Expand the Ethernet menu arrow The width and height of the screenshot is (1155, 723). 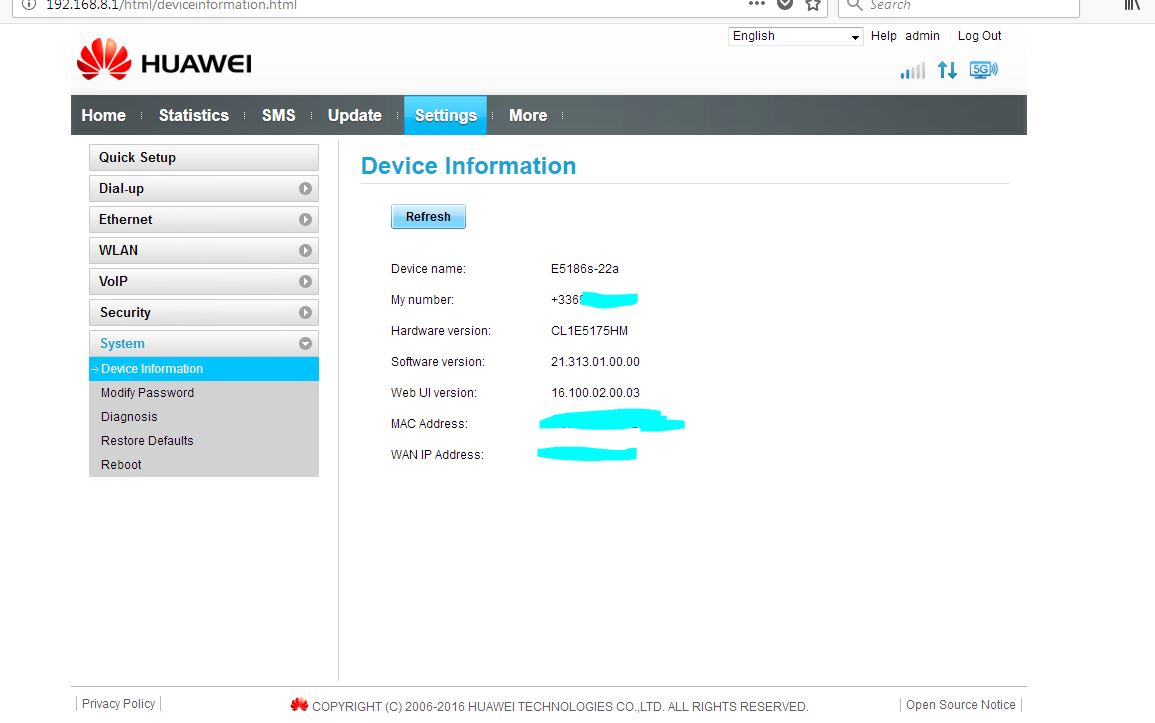point(305,219)
